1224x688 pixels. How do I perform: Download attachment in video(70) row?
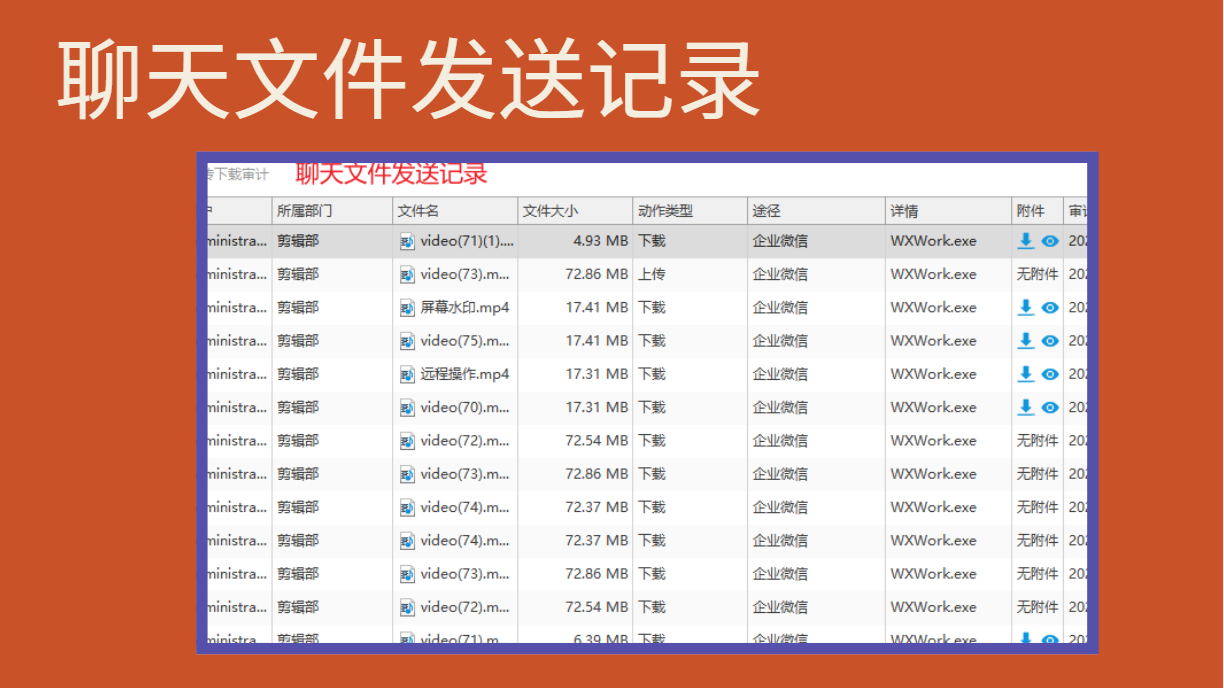click(1026, 407)
